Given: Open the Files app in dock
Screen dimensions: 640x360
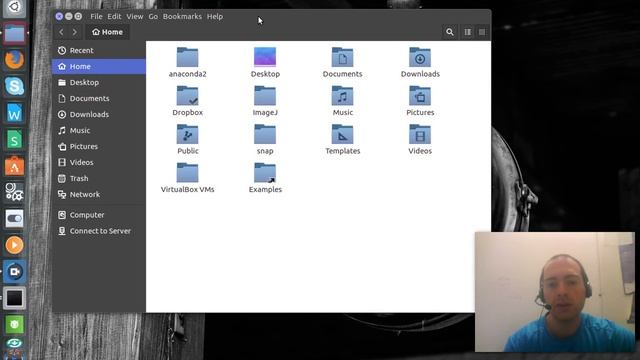Looking at the screenshot, I should (x=14, y=33).
